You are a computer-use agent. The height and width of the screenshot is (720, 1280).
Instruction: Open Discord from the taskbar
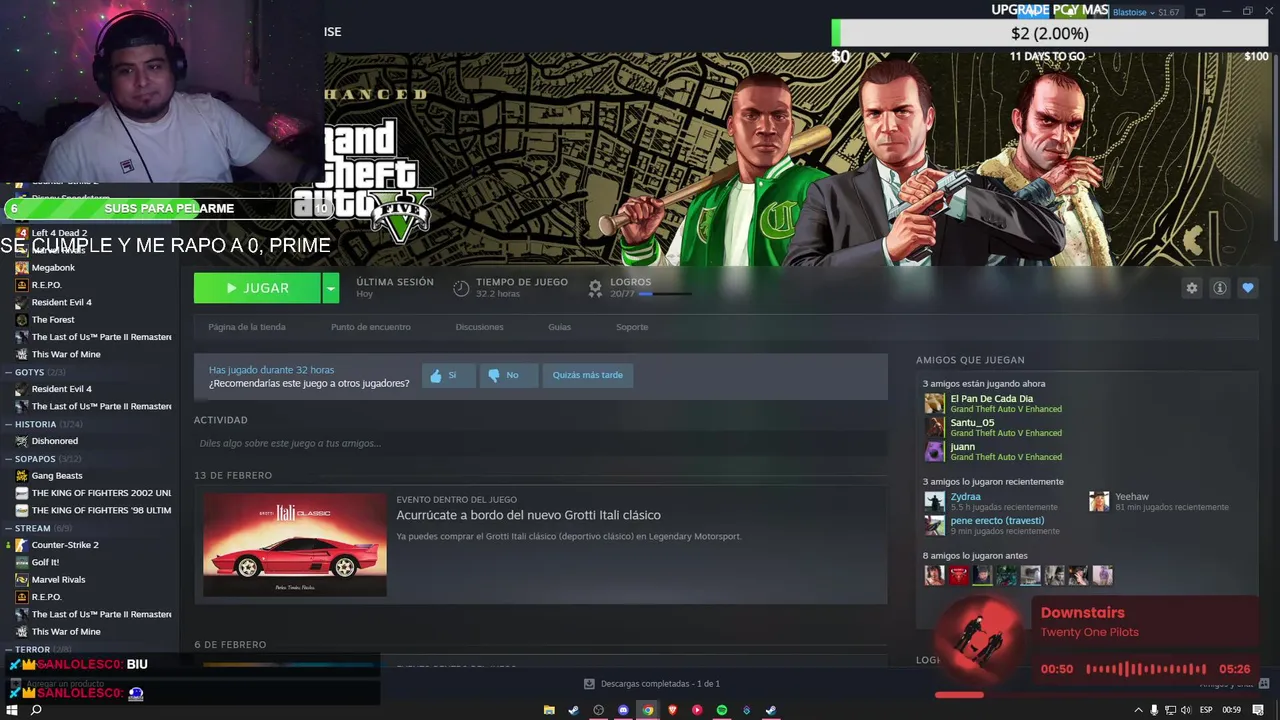pos(623,710)
